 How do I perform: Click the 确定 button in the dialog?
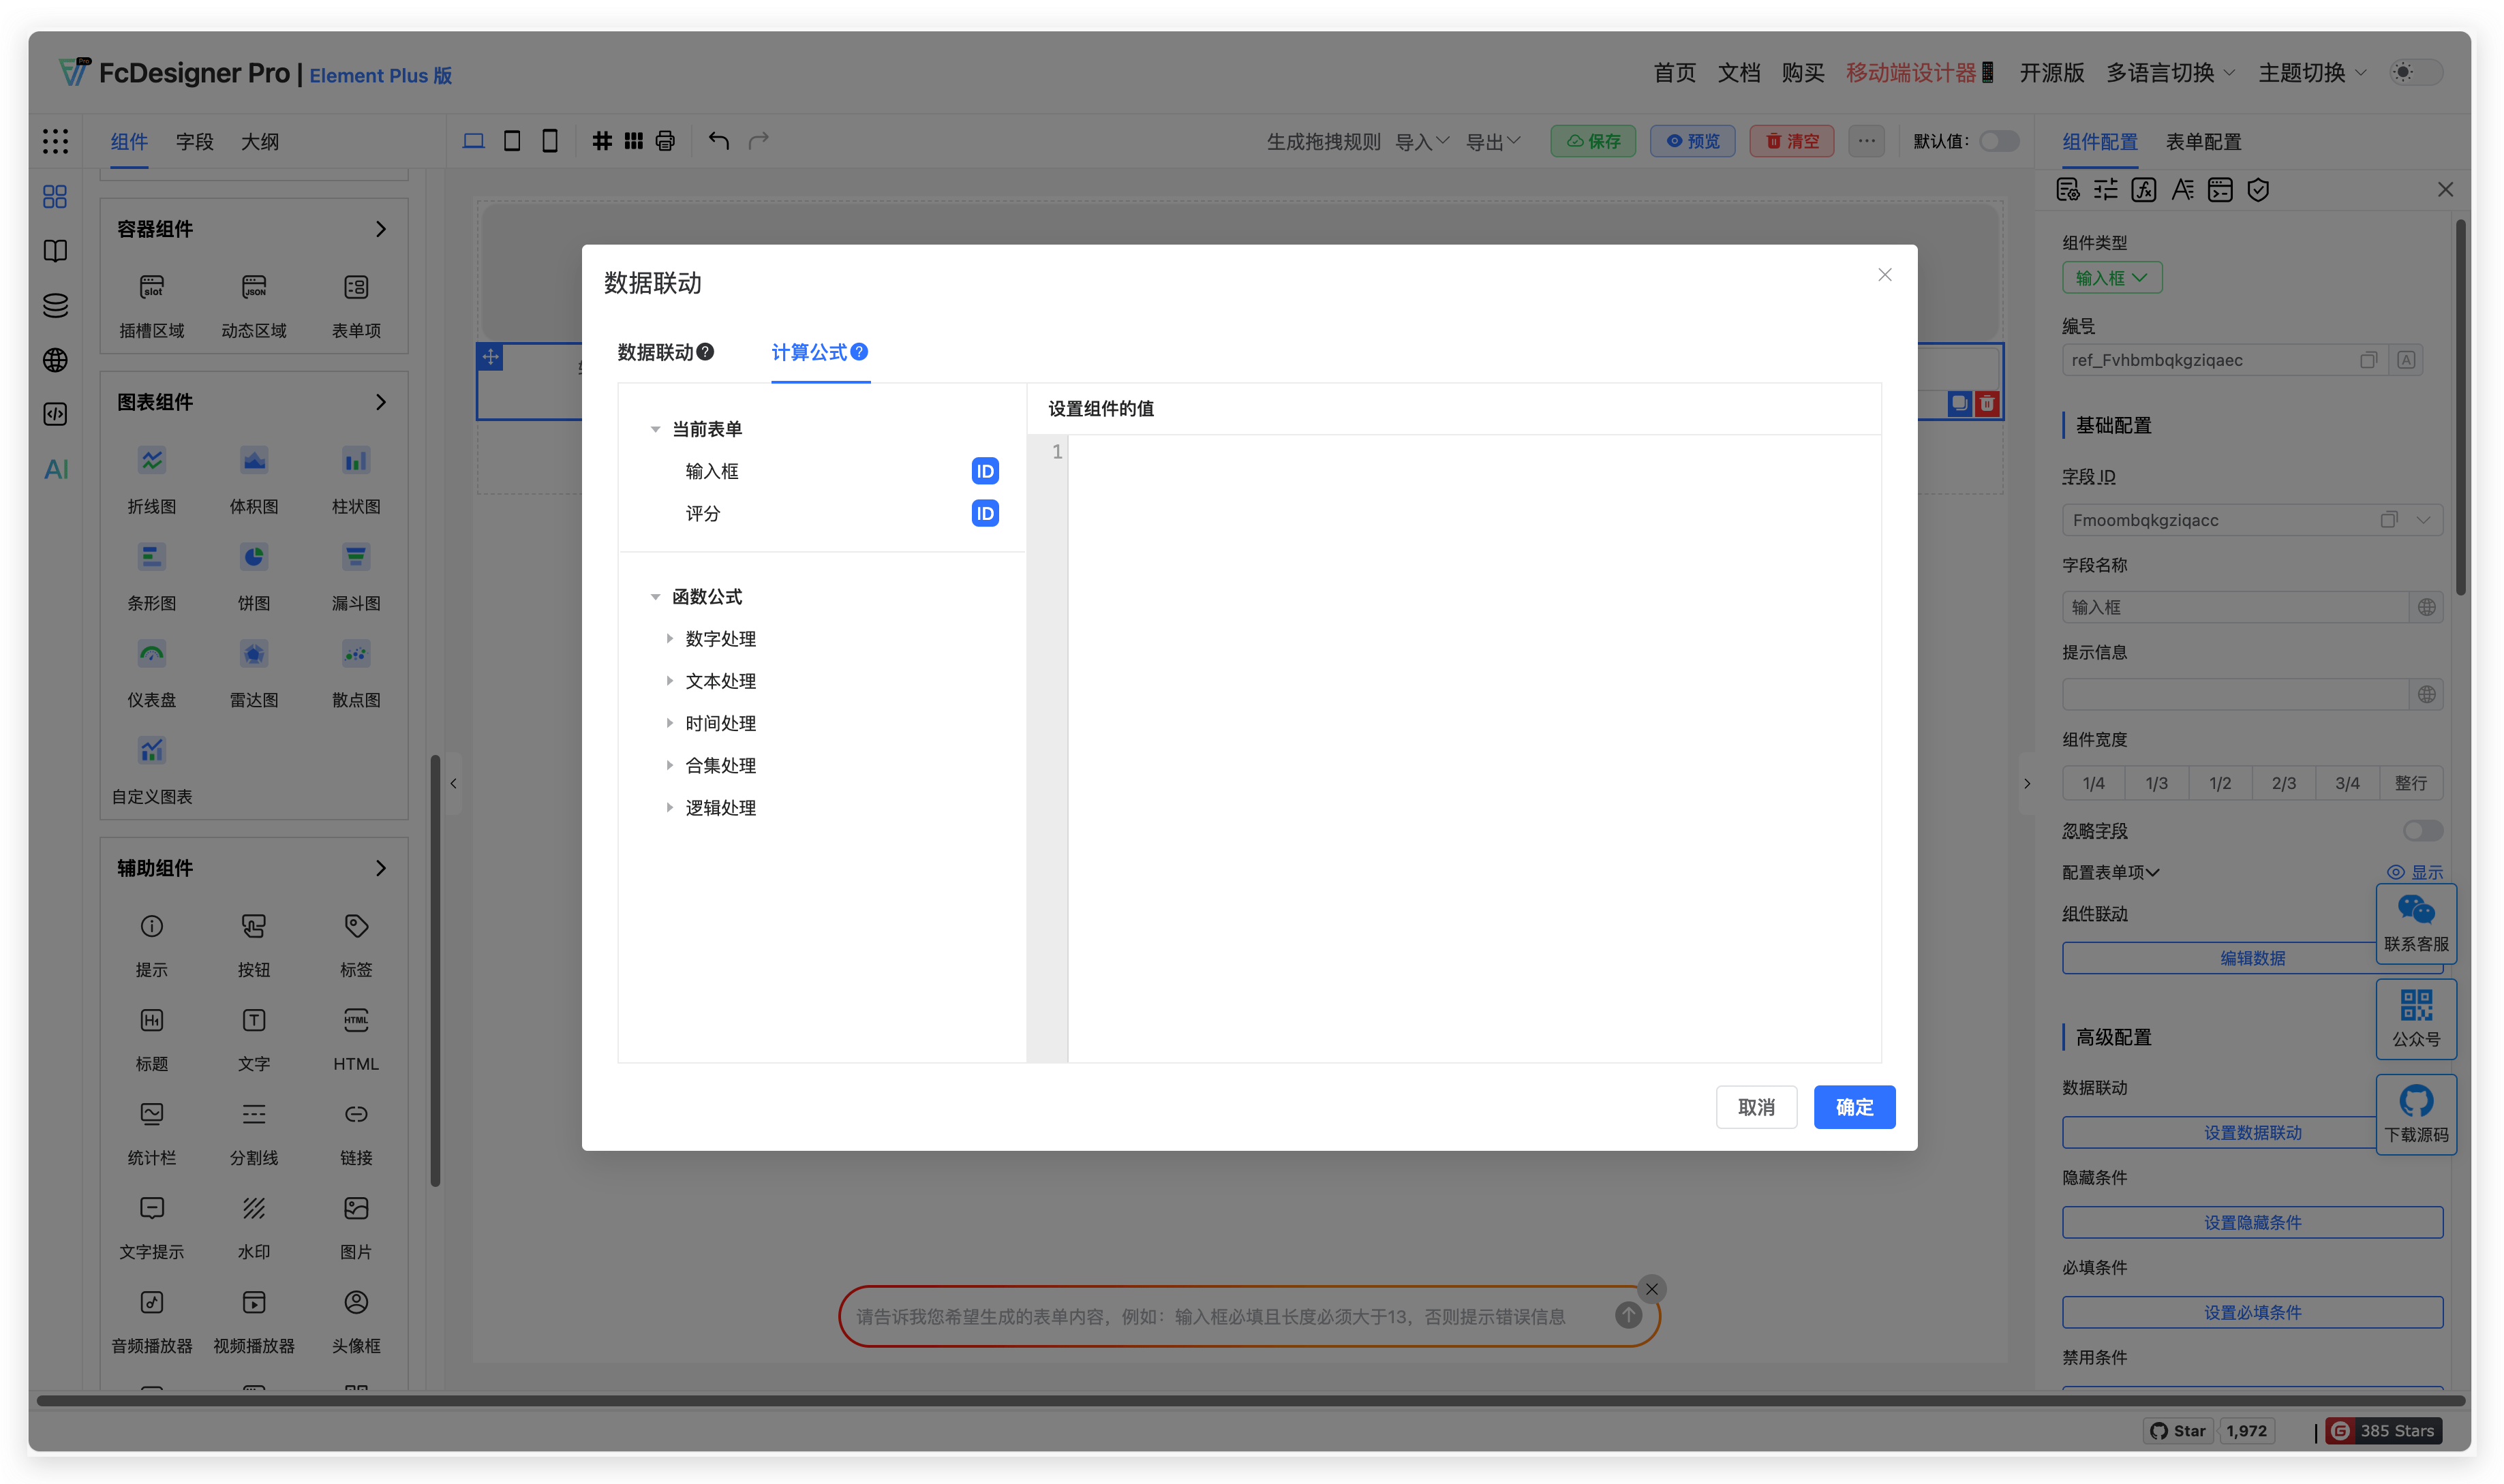pos(1854,1107)
